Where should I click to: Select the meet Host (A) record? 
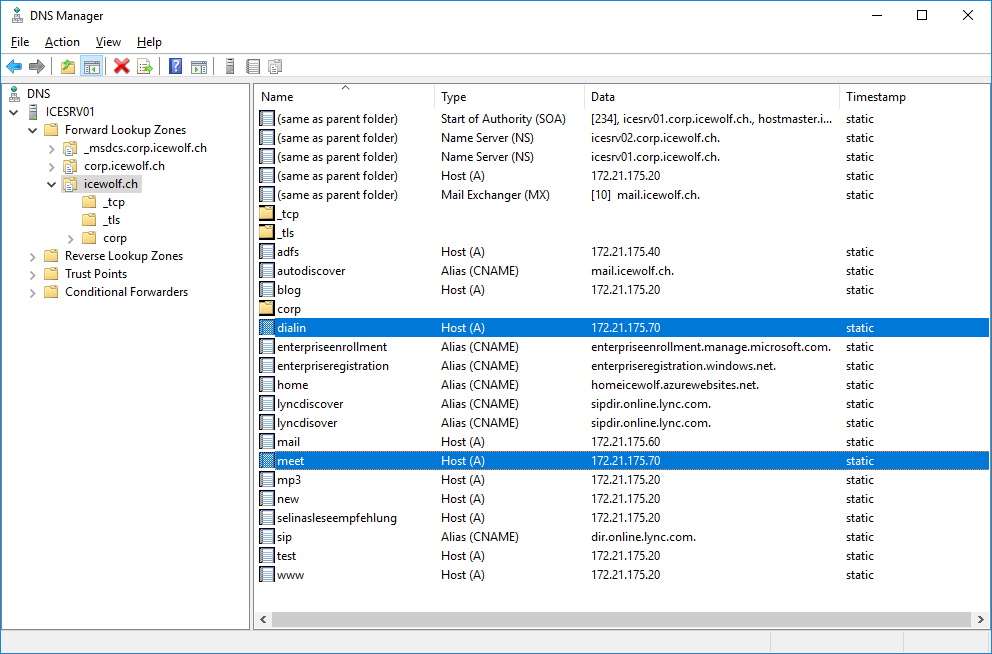(623, 460)
